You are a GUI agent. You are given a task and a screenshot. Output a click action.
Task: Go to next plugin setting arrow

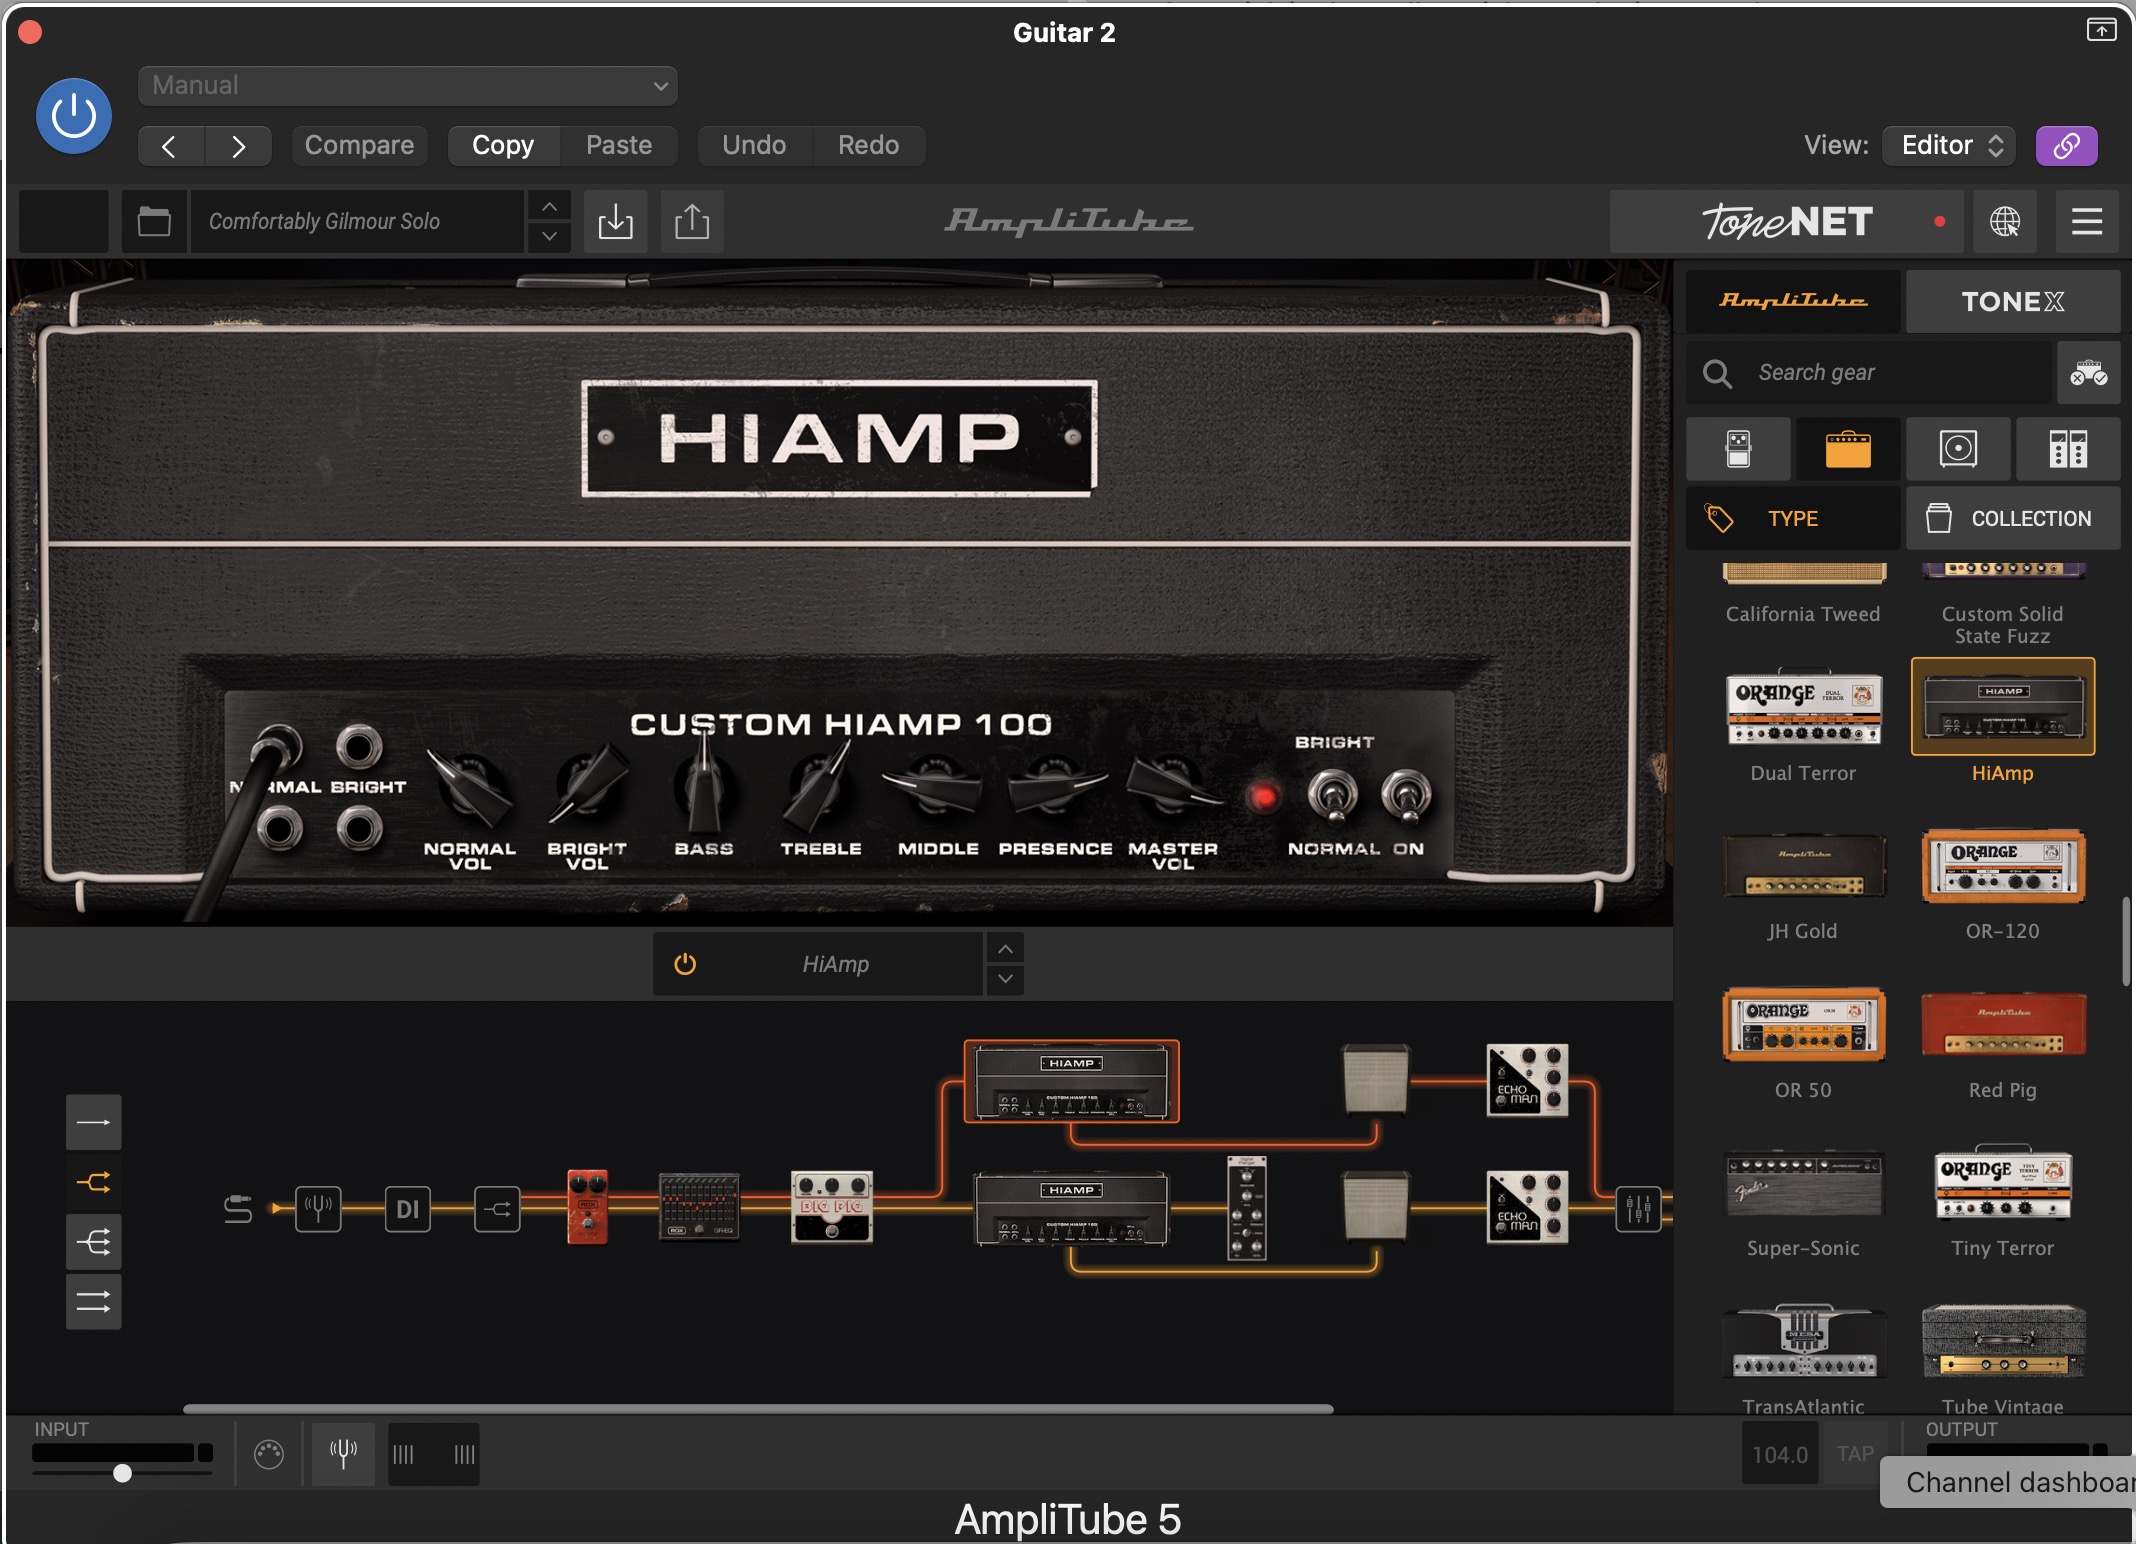coord(238,146)
